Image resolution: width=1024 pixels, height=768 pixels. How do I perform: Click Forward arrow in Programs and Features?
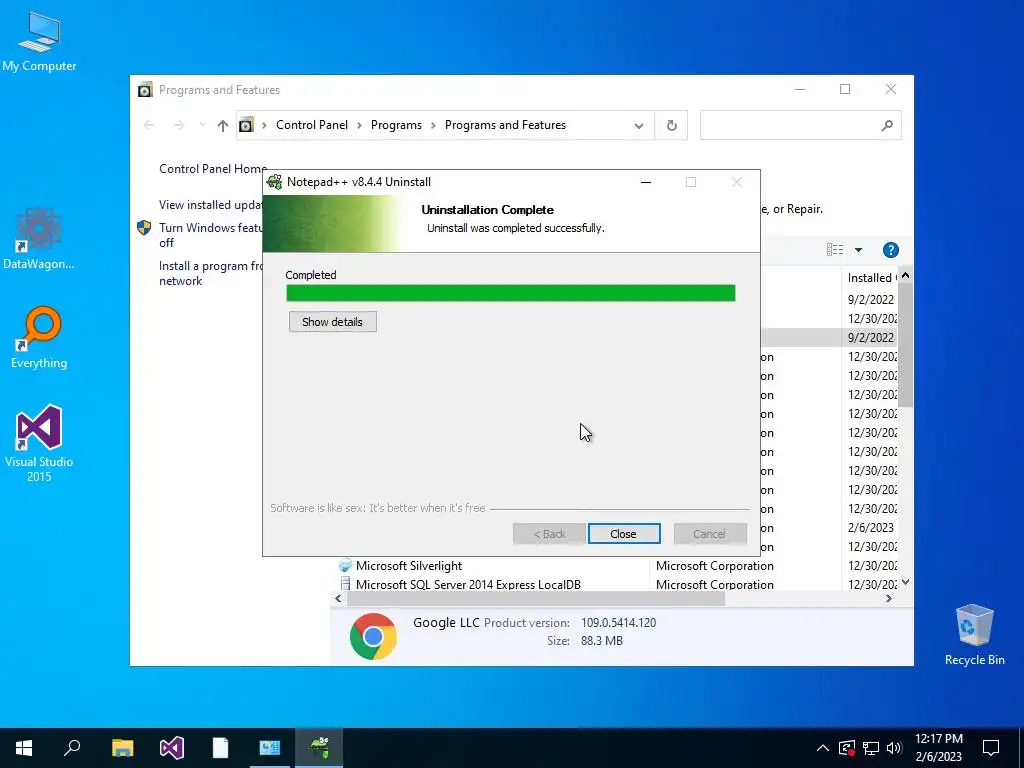point(178,125)
